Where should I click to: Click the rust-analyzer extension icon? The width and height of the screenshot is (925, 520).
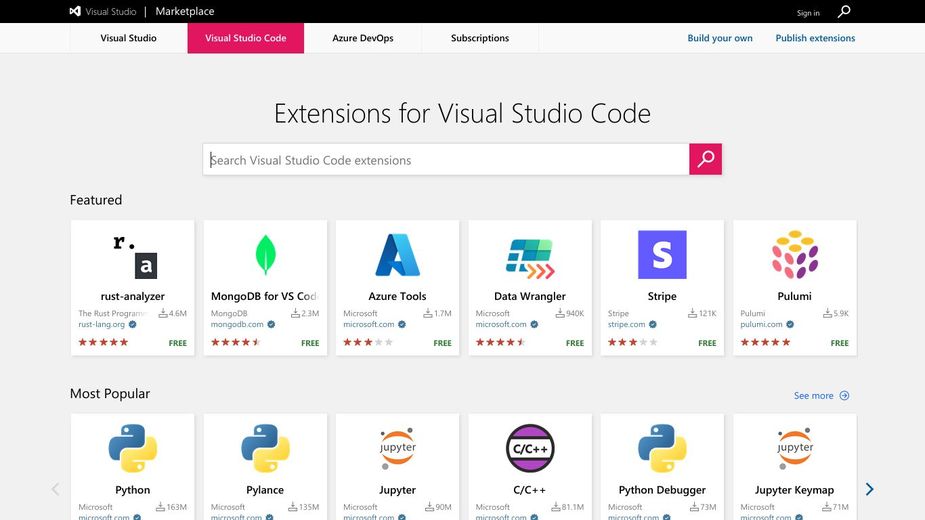pyautogui.click(x=133, y=255)
